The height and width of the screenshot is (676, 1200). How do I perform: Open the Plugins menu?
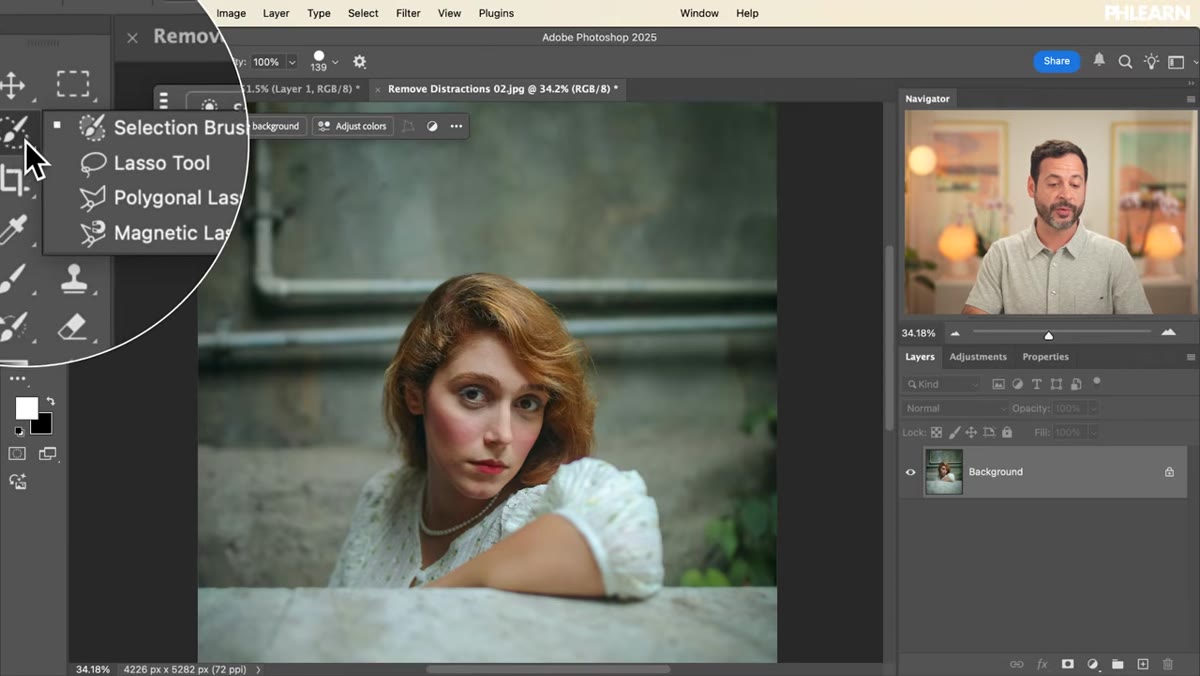coord(496,13)
